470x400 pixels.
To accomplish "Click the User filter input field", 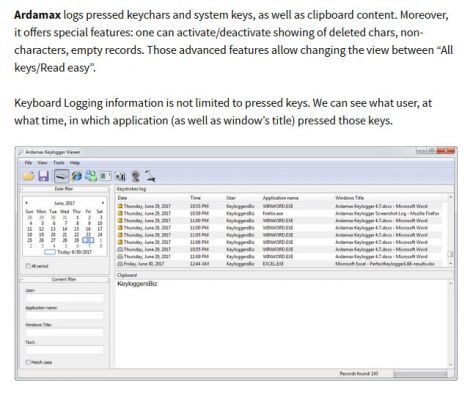I will pos(64,298).
